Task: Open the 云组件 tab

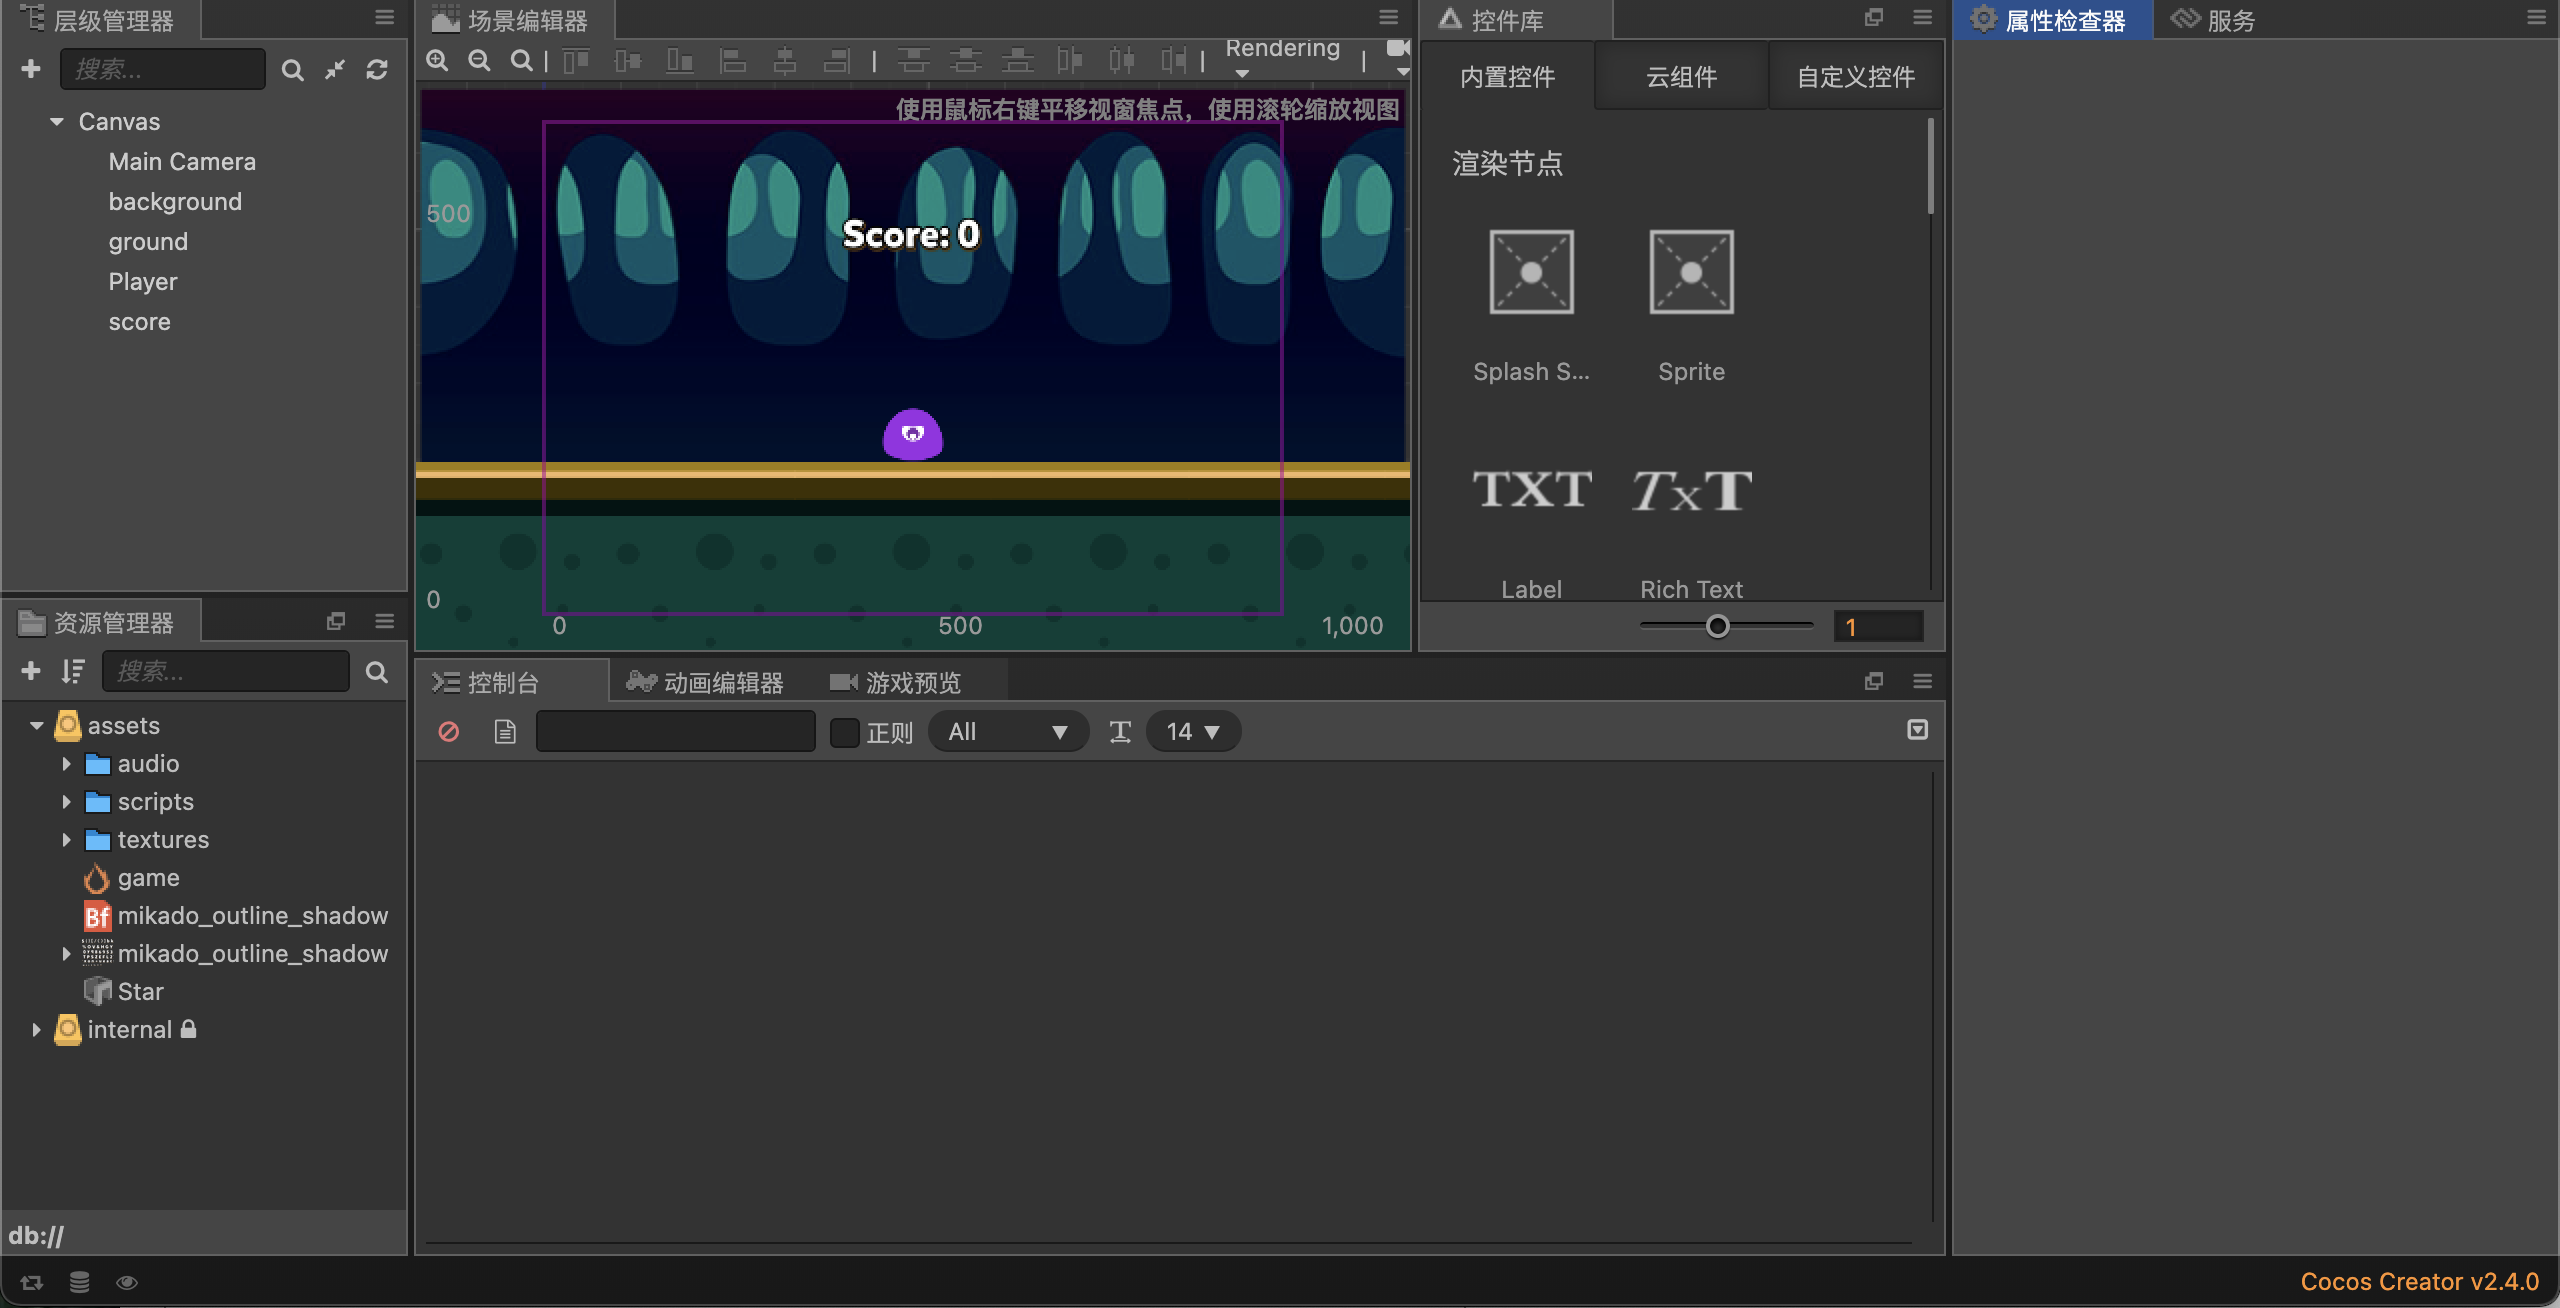Action: (x=1681, y=77)
